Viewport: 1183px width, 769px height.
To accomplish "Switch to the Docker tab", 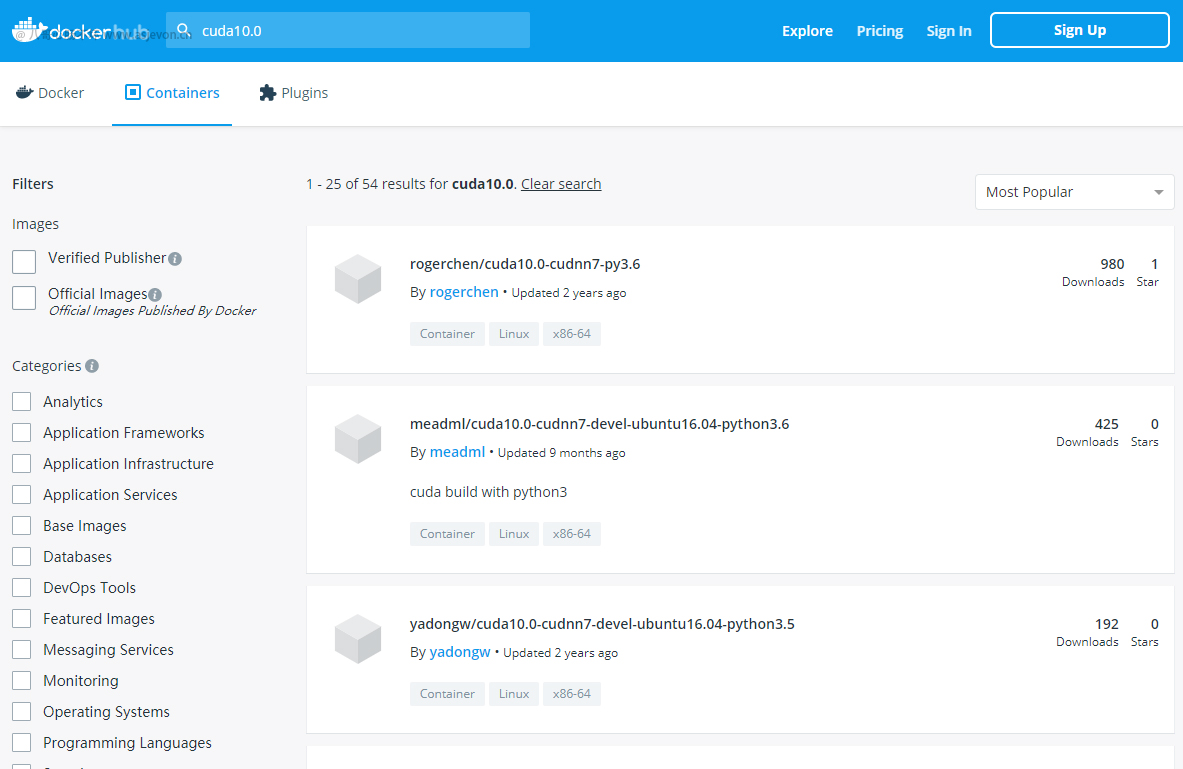I will 50,93.
